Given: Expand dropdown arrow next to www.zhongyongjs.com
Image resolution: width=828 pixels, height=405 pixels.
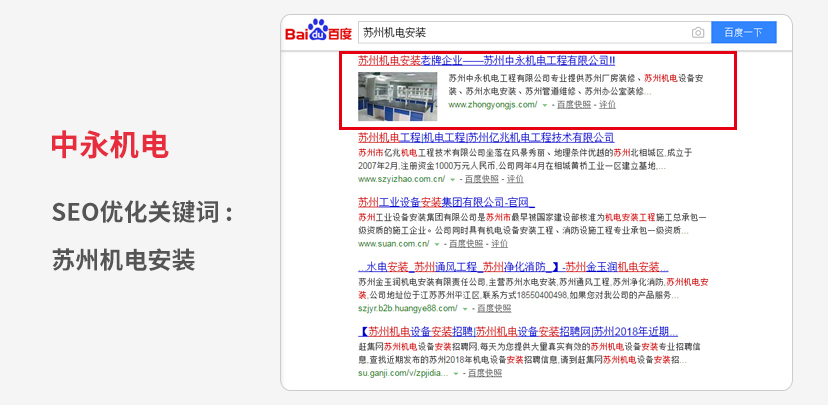Looking at the screenshot, I should [547, 105].
